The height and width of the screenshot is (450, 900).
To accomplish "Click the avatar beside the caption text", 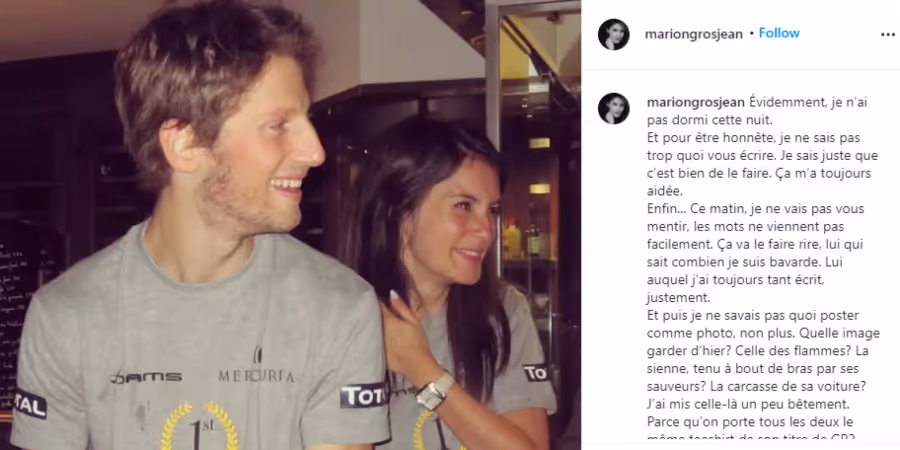I will coord(614,108).
